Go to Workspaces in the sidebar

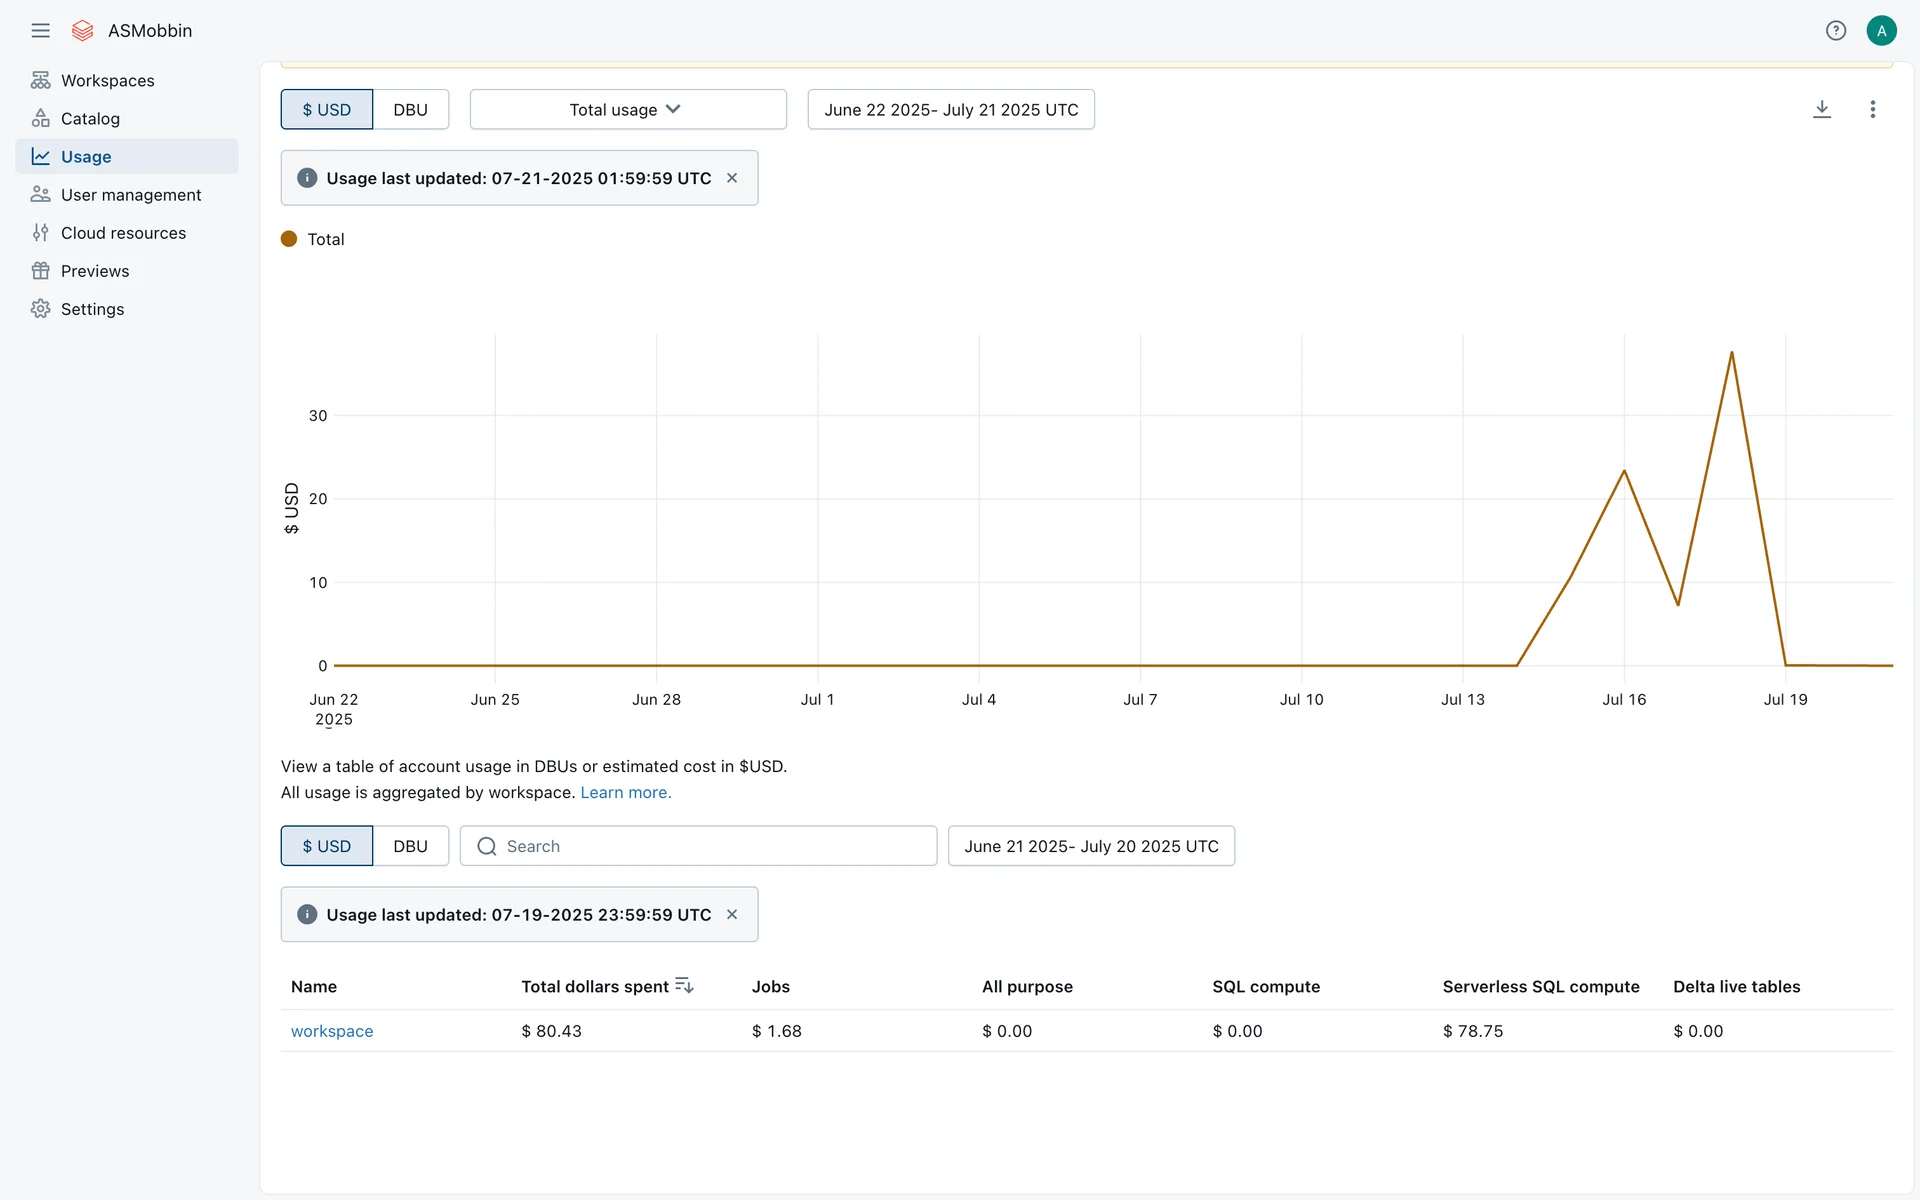click(x=107, y=80)
